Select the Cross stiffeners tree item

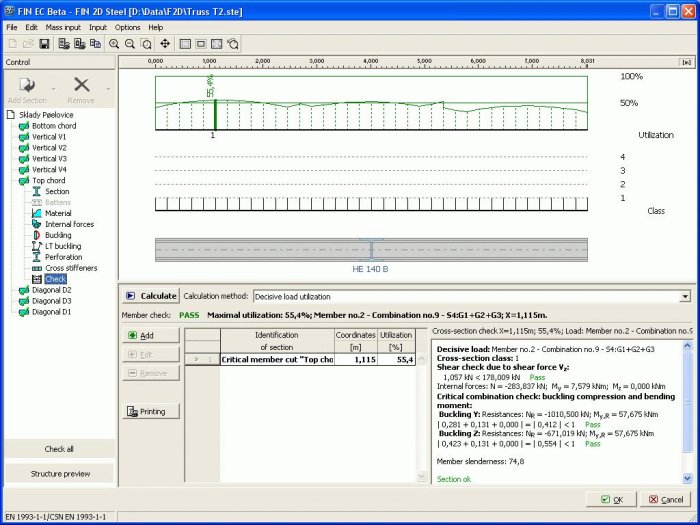coord(73,268)
